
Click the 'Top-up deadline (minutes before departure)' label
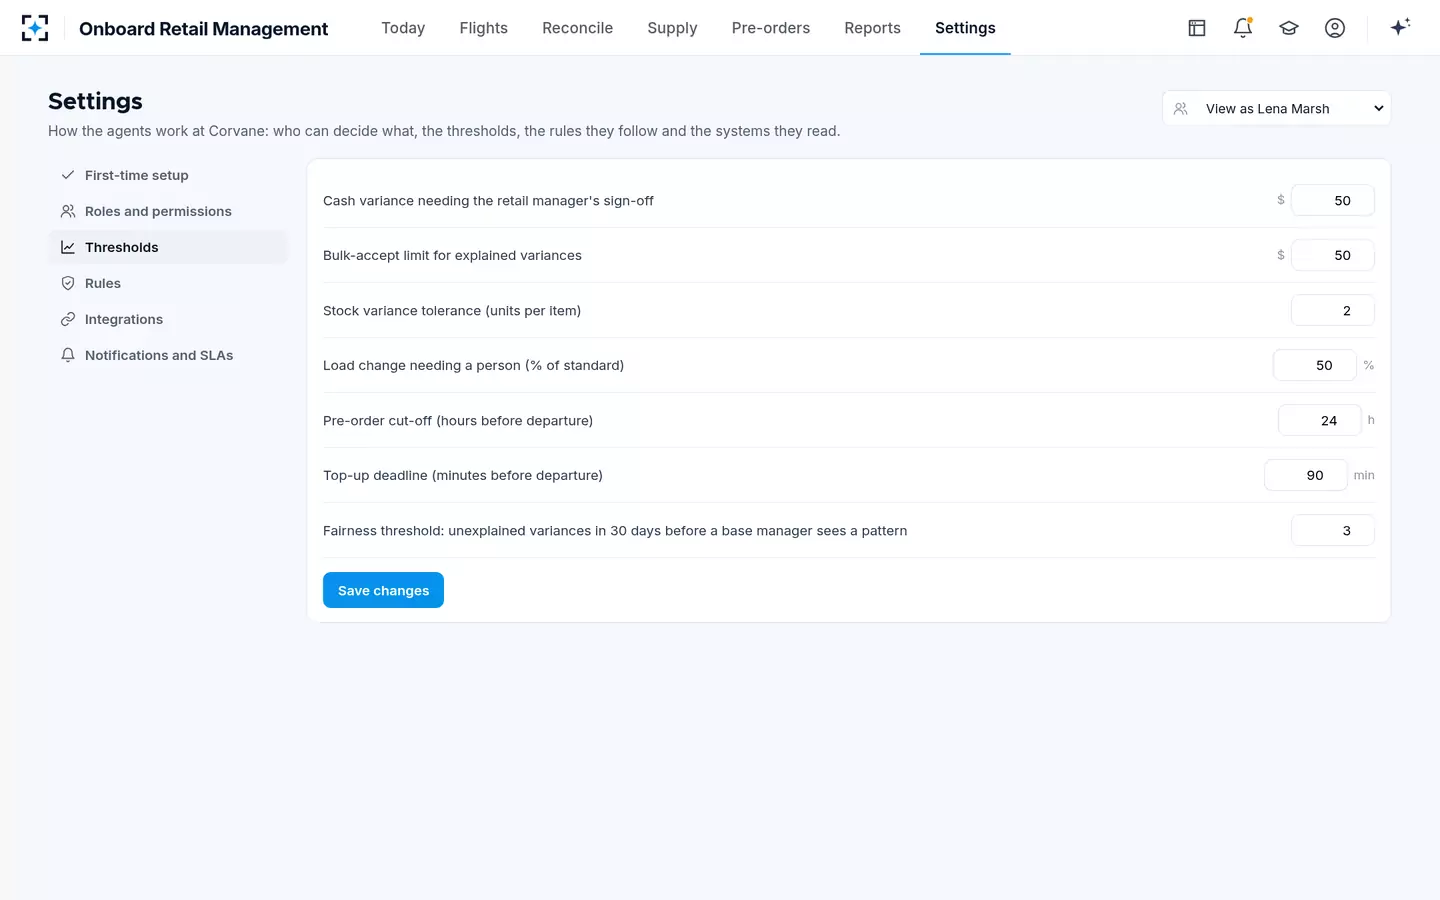click(x=463, y=475)
